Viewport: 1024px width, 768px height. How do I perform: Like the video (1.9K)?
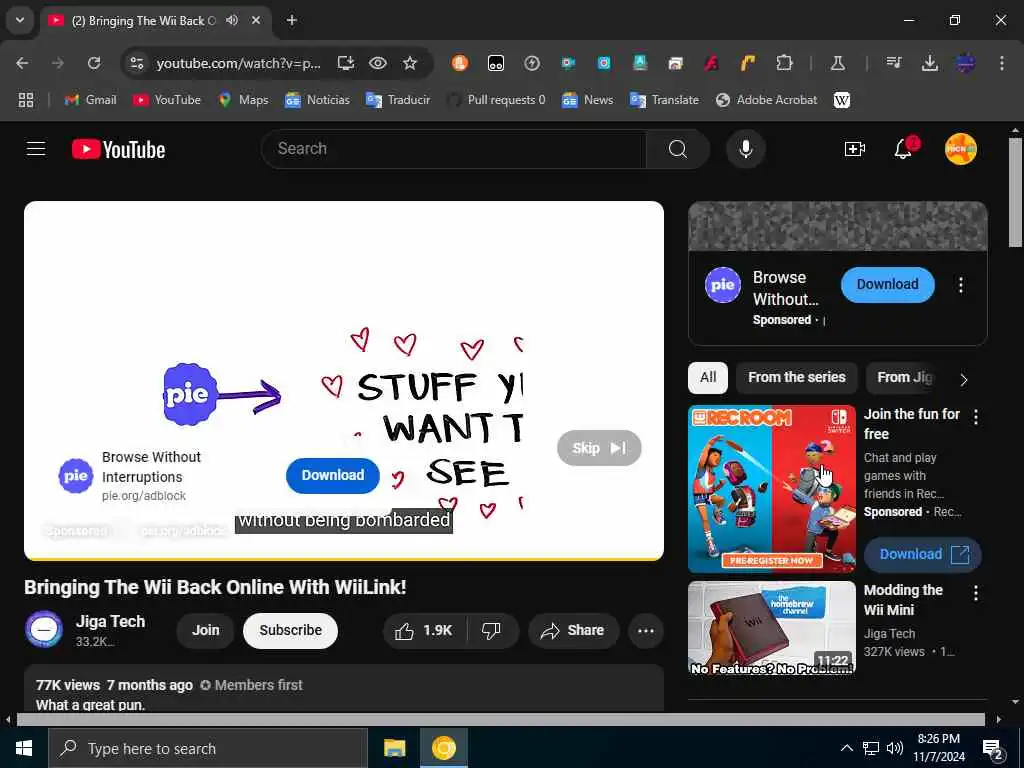(424, 630)
